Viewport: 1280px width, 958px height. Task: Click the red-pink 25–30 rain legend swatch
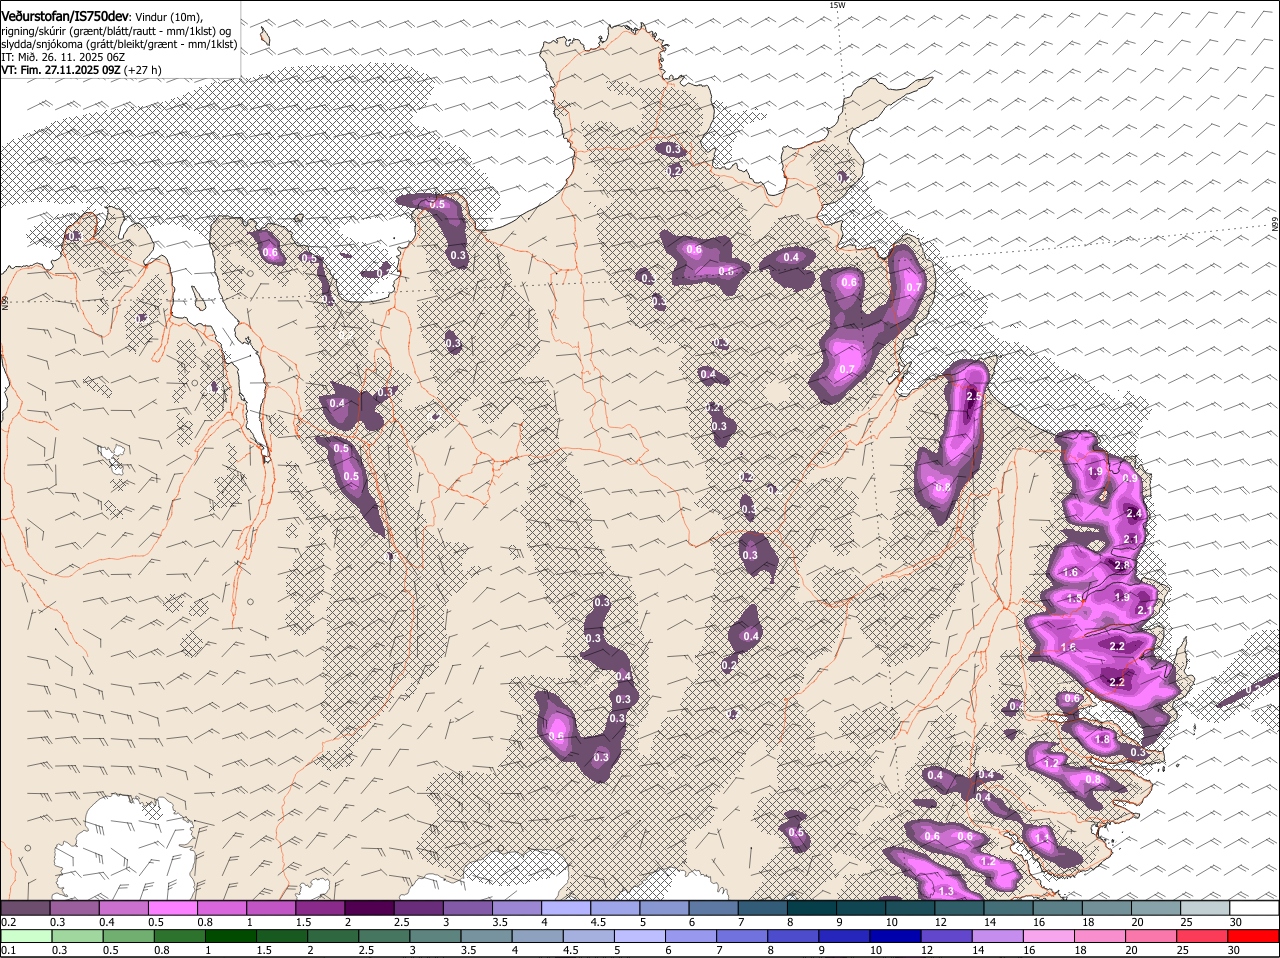coord(1203,936)
